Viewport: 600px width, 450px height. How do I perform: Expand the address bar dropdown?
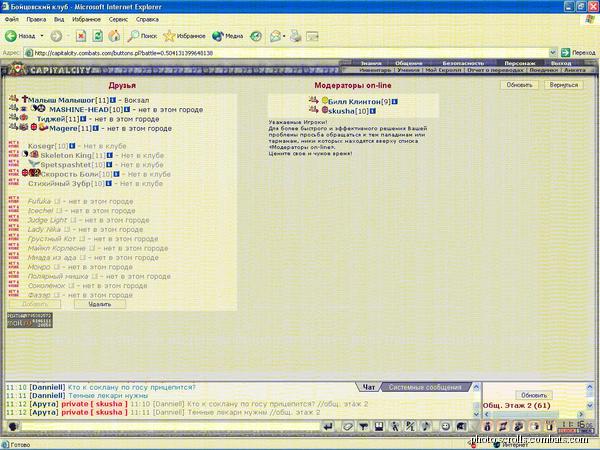coord(553,52)
